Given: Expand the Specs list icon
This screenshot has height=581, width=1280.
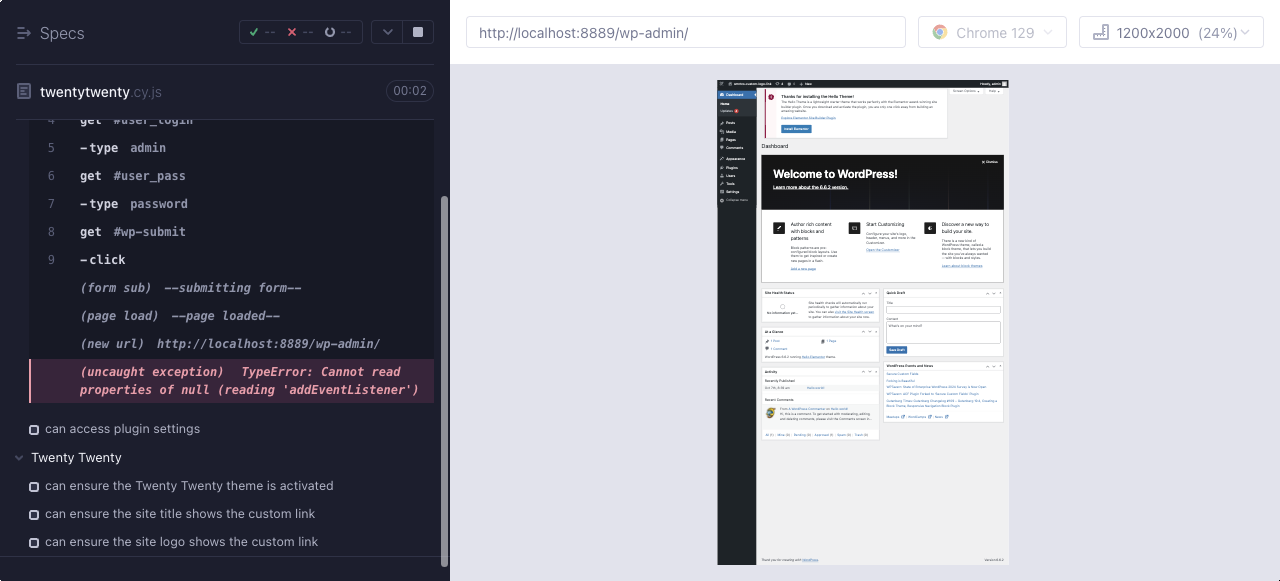Looking at the screenshot, I should click(x=24, y=33).
